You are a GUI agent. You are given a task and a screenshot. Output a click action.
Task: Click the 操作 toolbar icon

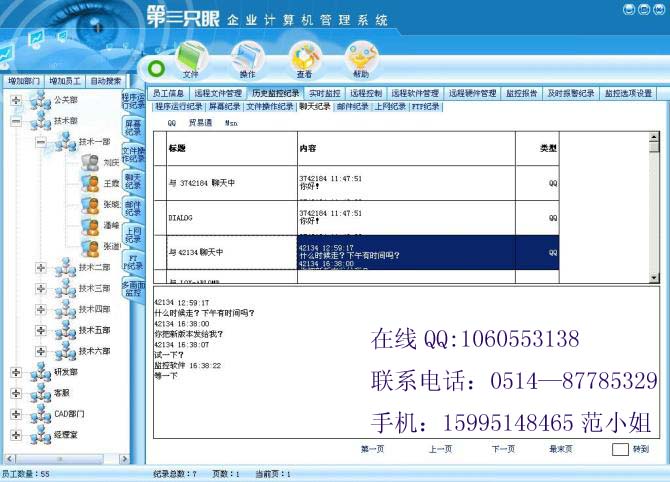[247, 58]
